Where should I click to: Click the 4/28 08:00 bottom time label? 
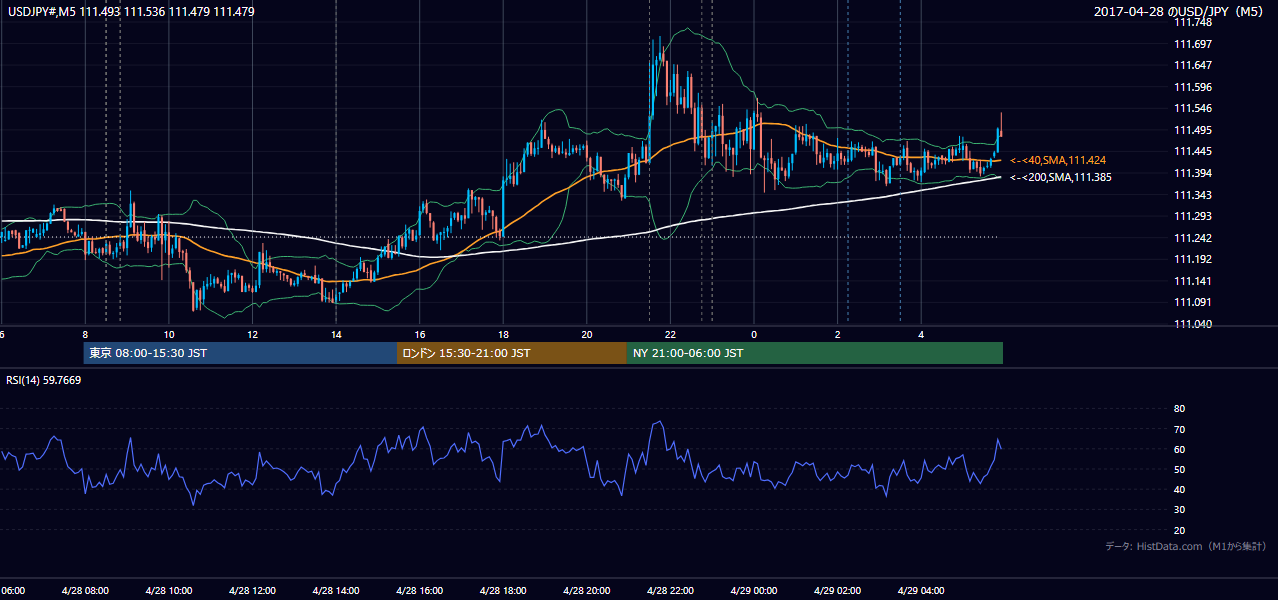click(85, 590)
